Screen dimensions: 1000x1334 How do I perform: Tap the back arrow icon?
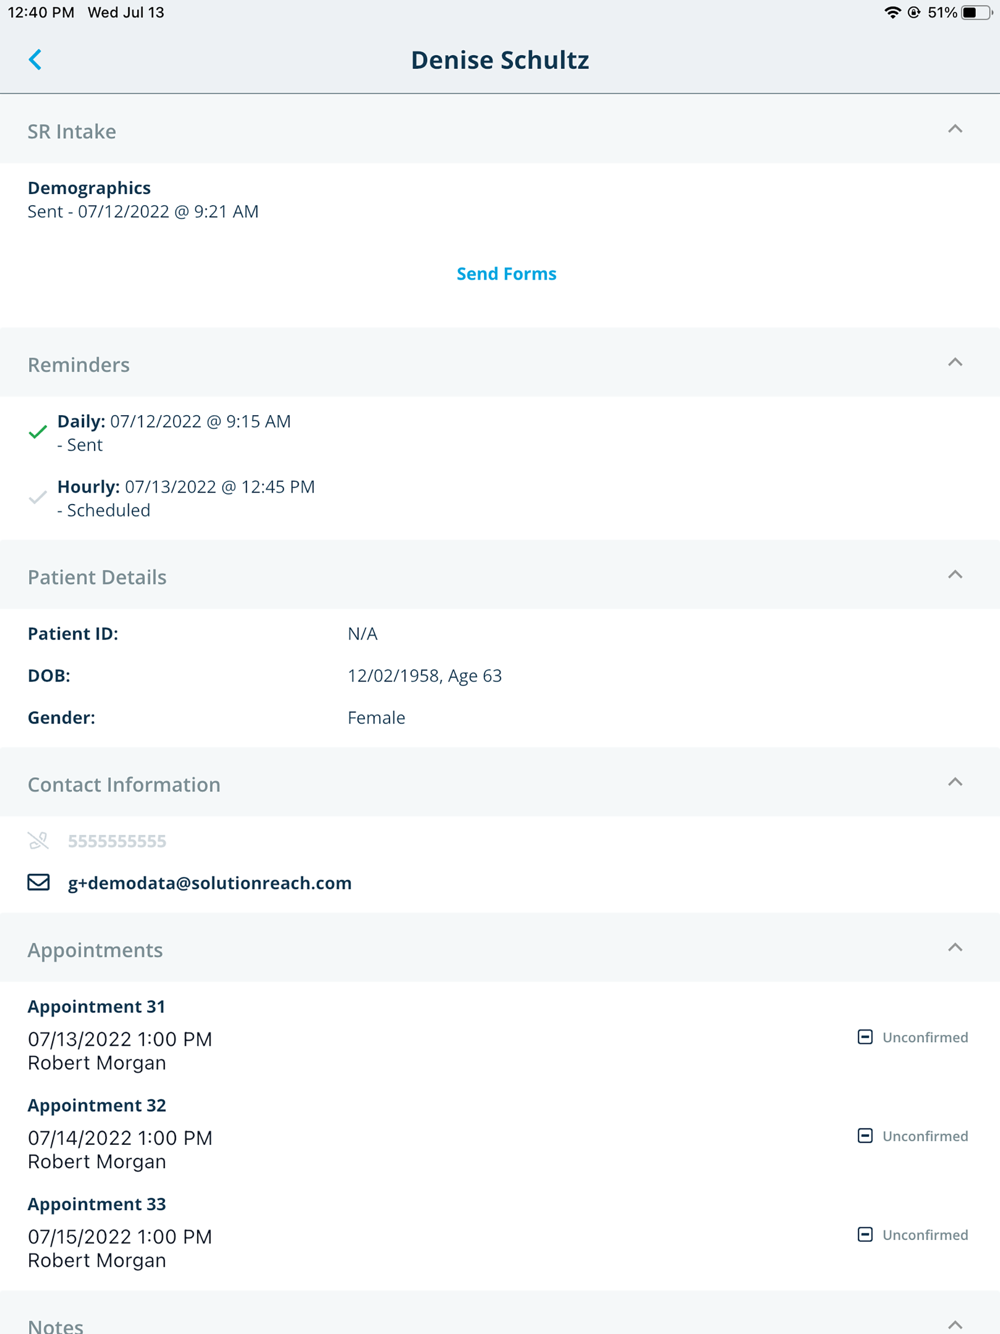point(35,60)
